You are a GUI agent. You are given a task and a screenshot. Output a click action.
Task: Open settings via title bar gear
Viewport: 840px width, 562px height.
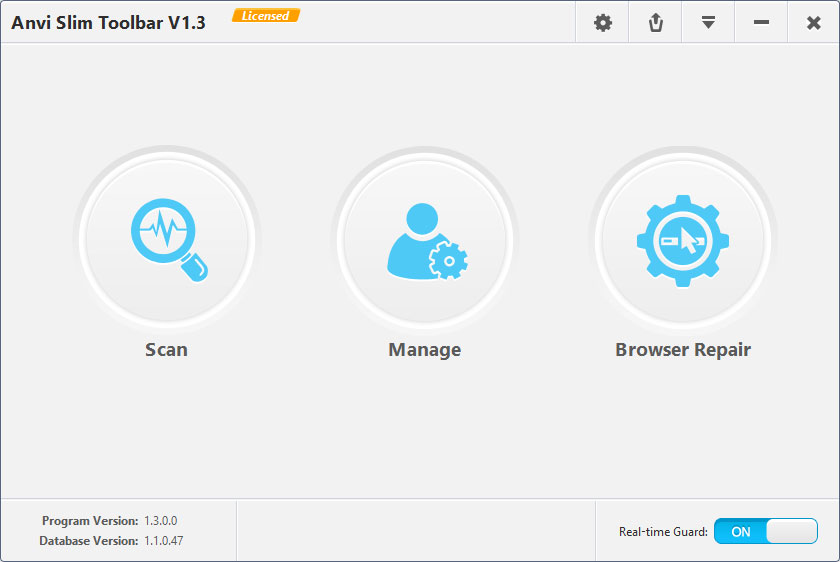click(x=602, y=23)
